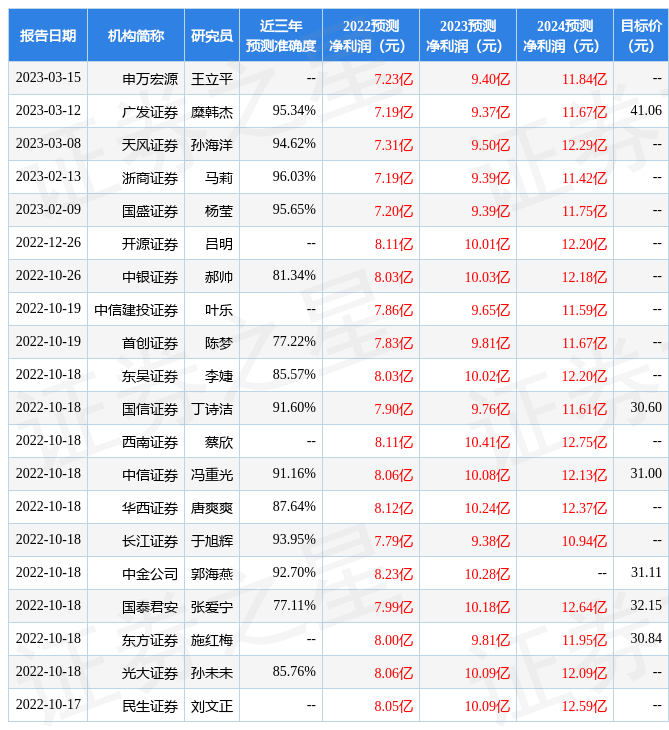Image resolution: width=669 pixels, height=730 pixels.
Task: Select the 研究员 column header
Action: [212, 36]
